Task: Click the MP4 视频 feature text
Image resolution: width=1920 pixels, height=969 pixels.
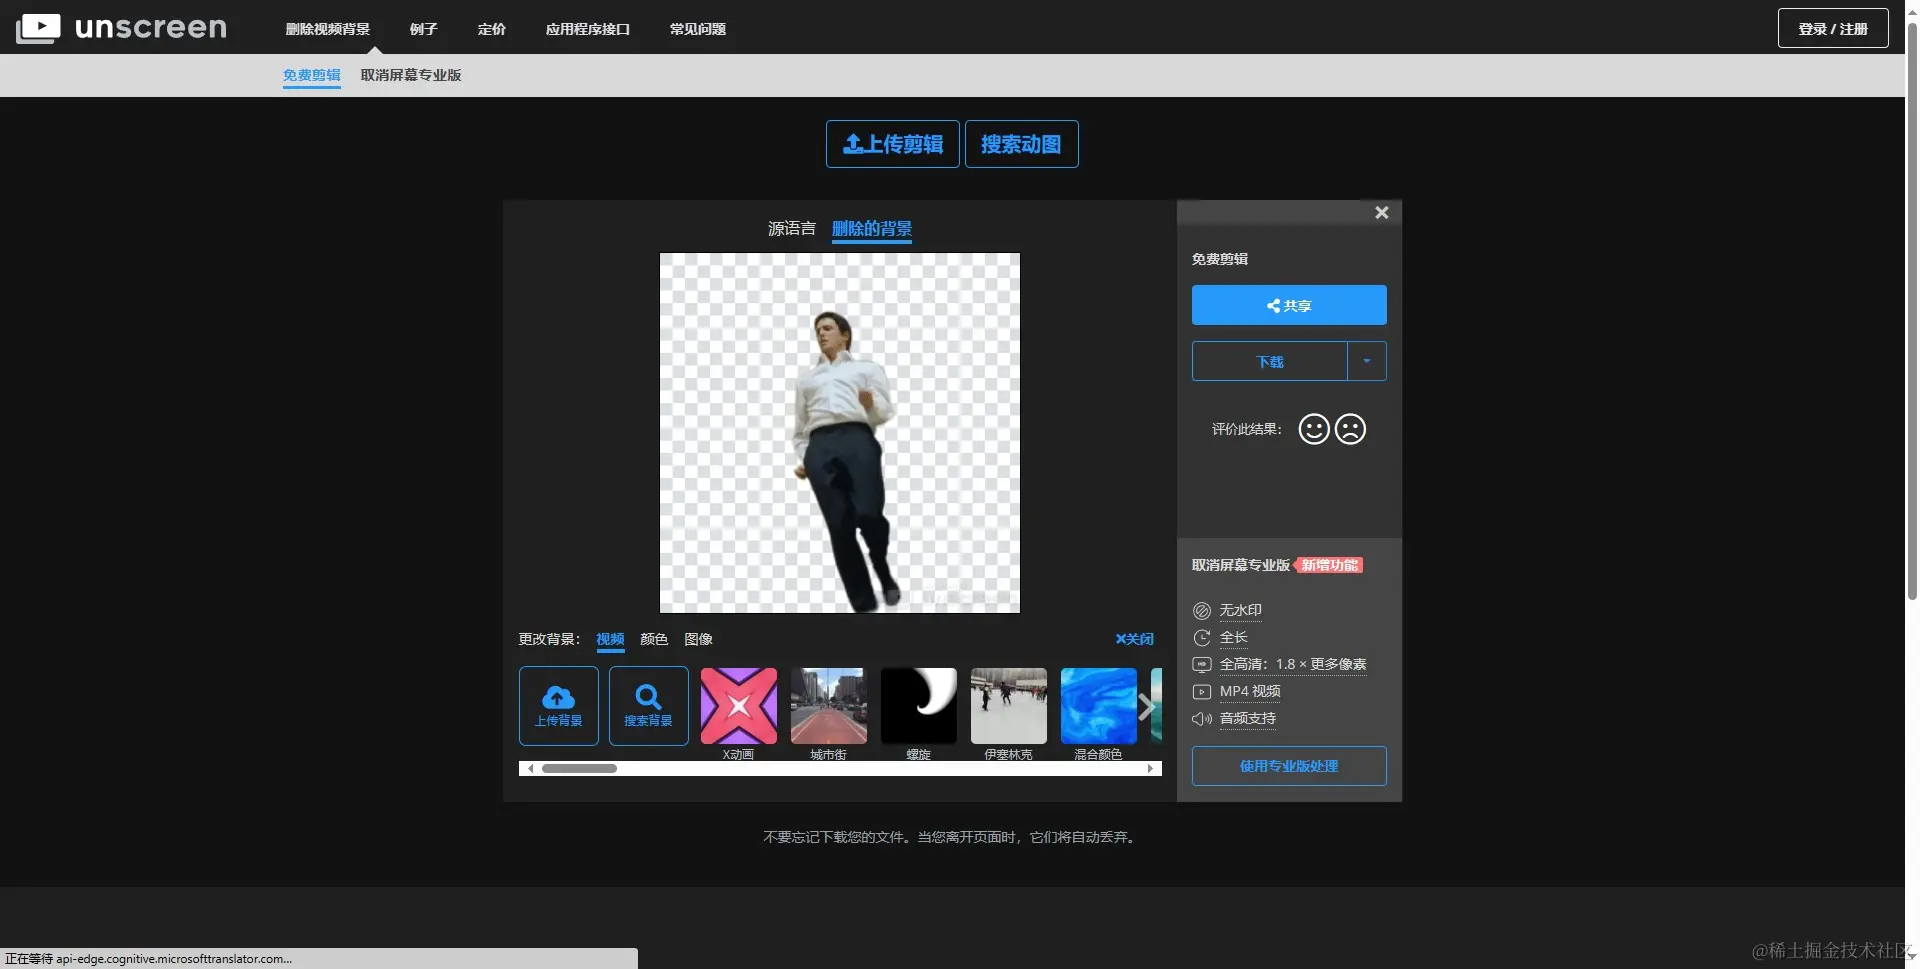Action: [x=1249, y=691]
